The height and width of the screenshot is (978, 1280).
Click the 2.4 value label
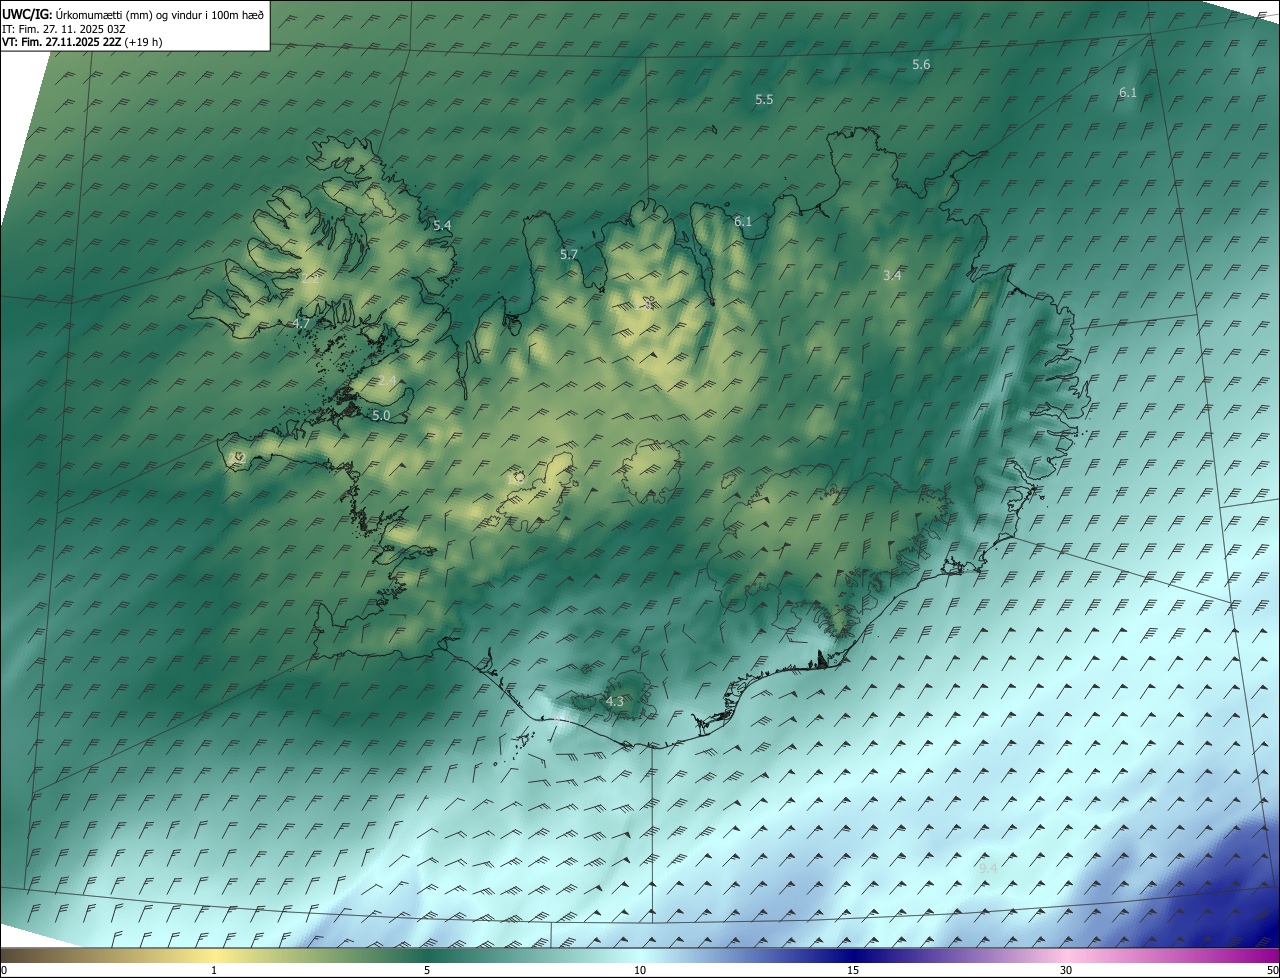tap(388, 381)
